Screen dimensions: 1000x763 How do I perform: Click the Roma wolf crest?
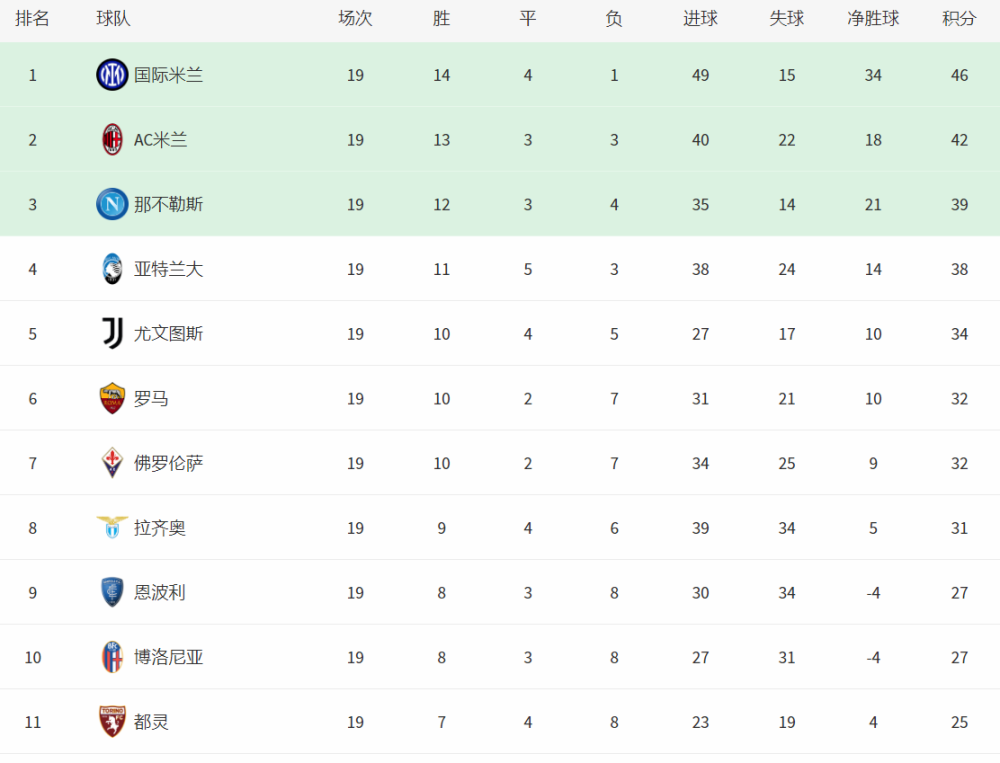click(112, 399)
